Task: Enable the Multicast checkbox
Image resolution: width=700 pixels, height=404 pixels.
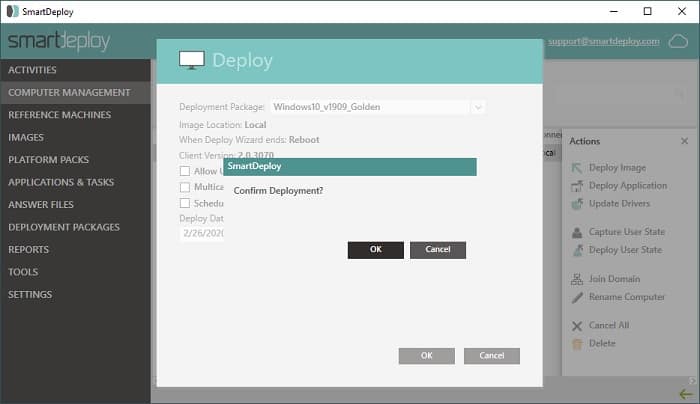Action: [x=185, y=187]
